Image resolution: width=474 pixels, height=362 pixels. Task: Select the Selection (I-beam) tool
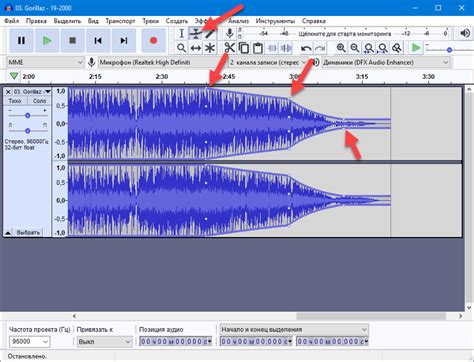[181, 33]
